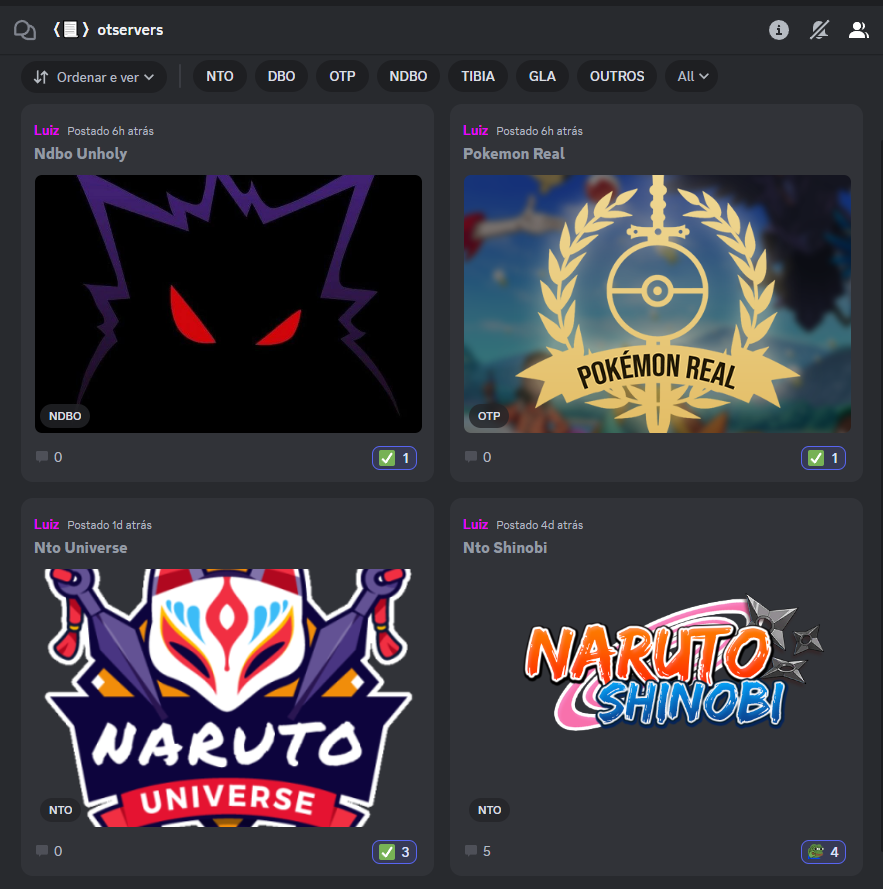Image resolution: width=883 pixels, height=889 pixels.
Task: Show member list icon
Action: (859, 29)
